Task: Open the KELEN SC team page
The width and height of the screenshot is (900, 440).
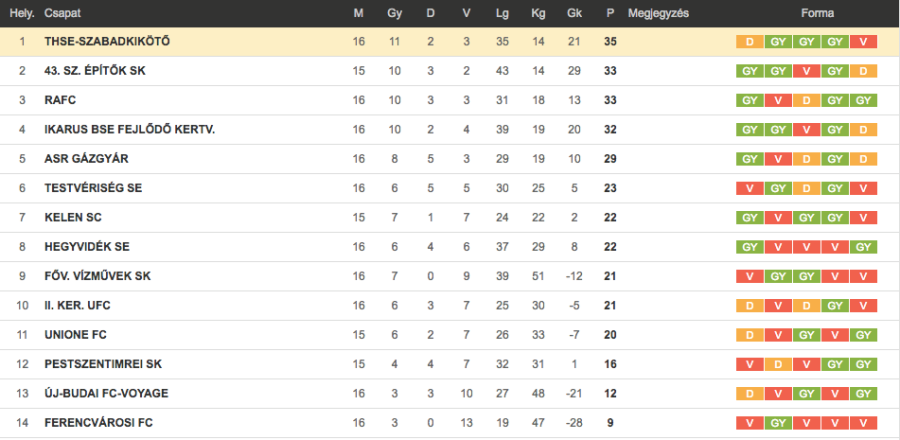Action: [x=73, y=218]
